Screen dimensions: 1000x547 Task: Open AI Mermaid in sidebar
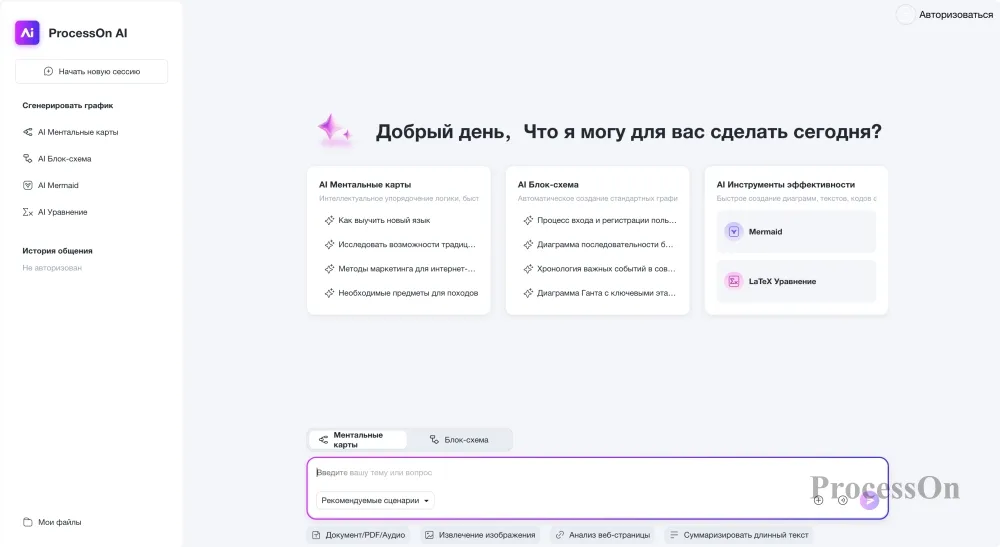(51, 186)
